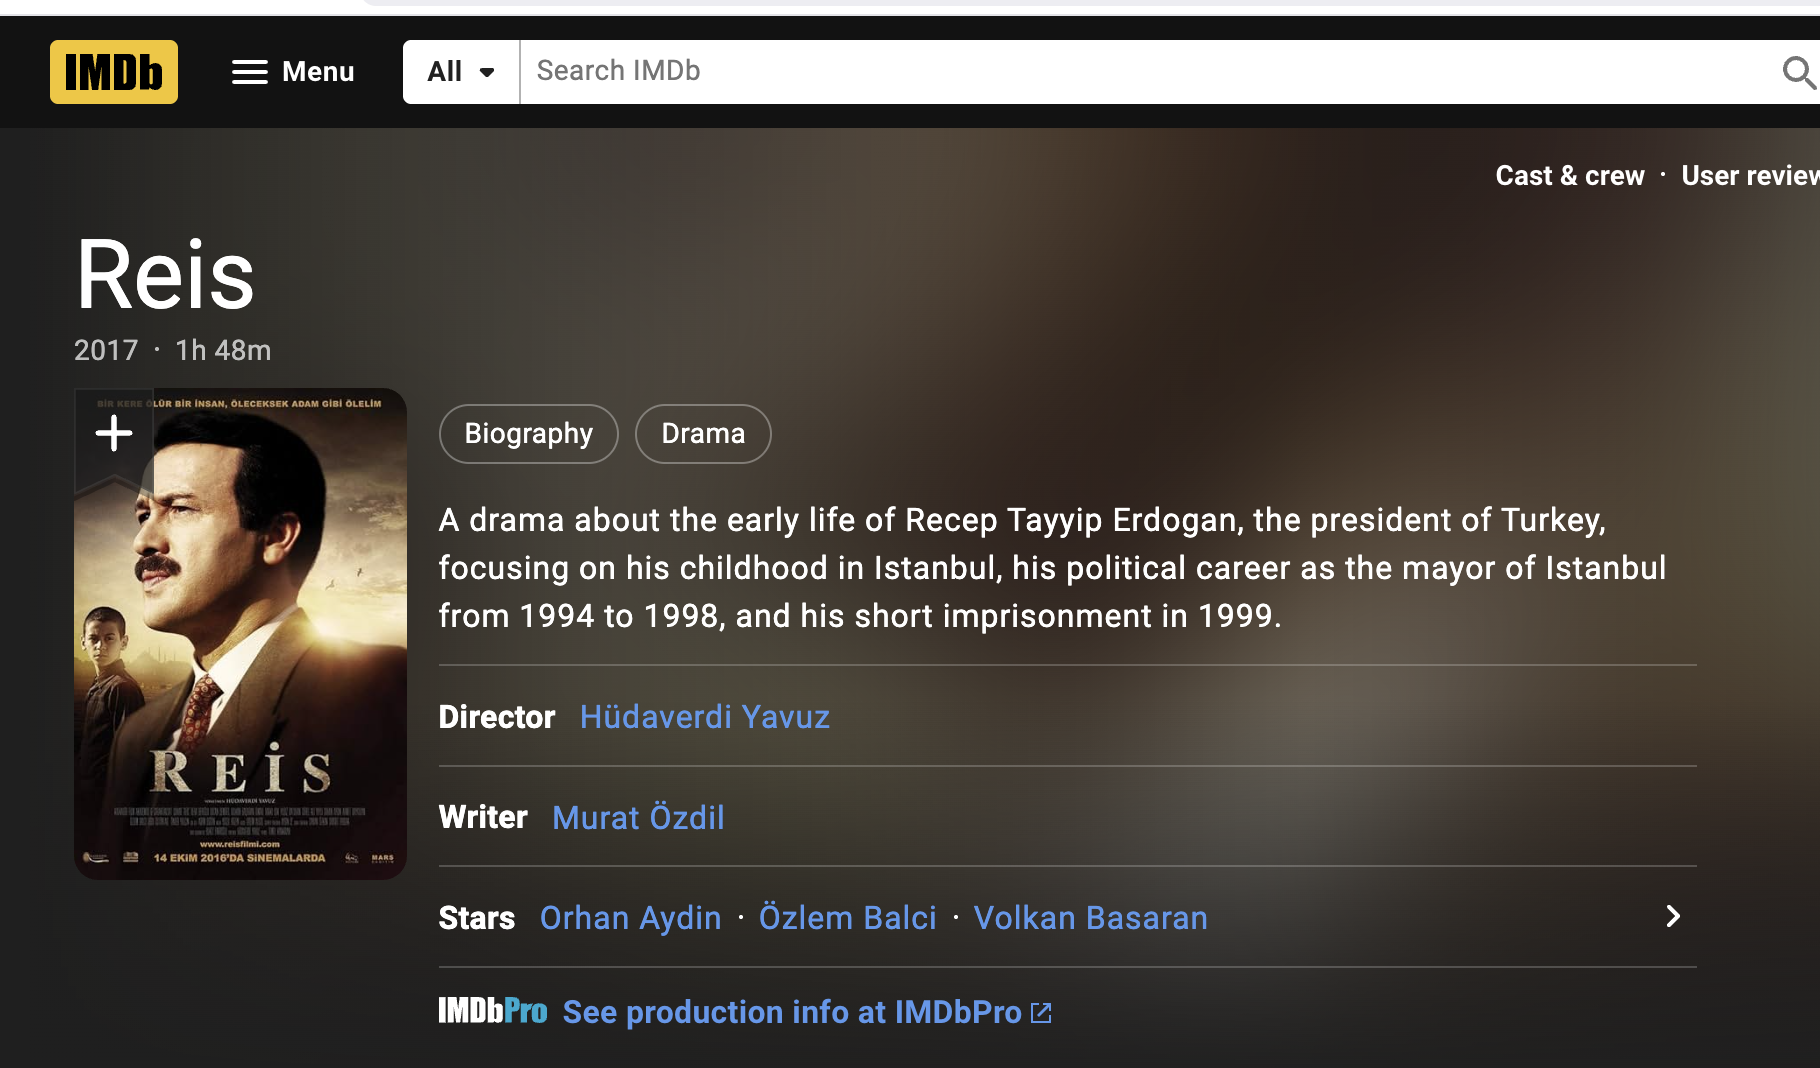Click the plot summary about Erdogan

[1052, 568]
